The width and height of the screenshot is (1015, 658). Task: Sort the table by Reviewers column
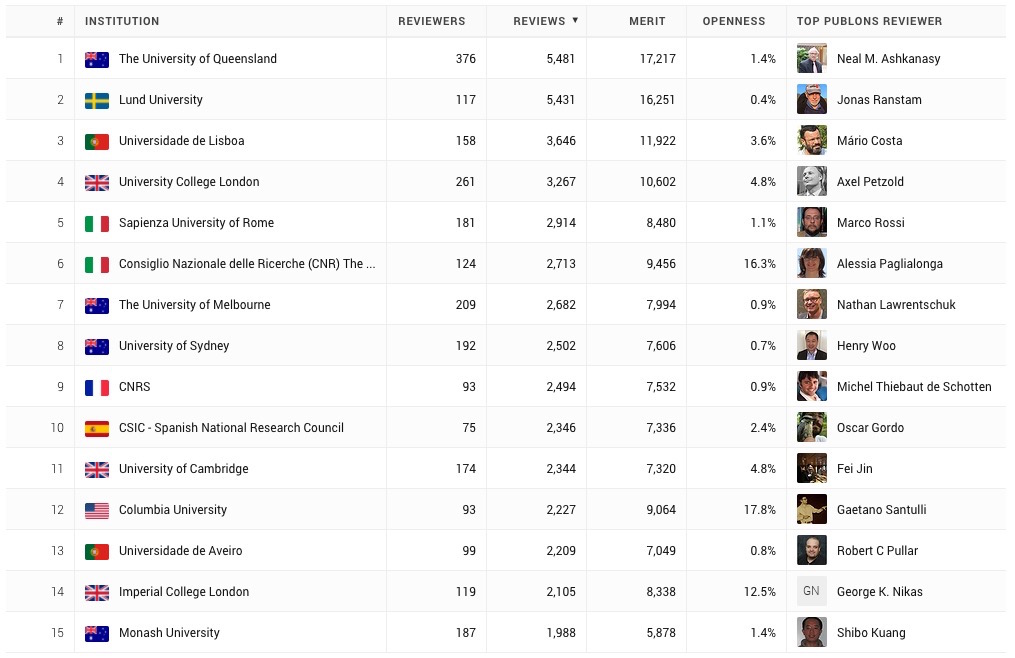[431, 21]
